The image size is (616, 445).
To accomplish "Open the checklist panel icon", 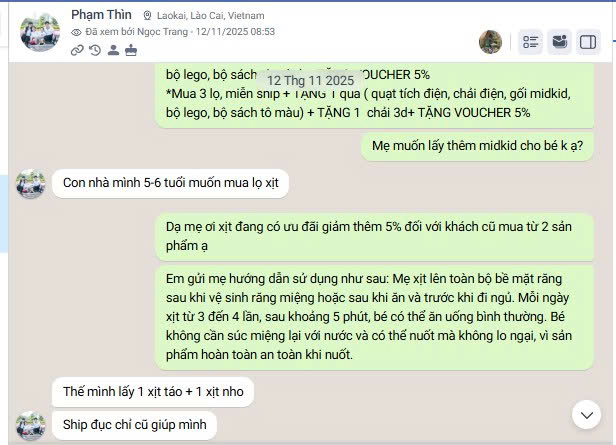I will (530, 42).
